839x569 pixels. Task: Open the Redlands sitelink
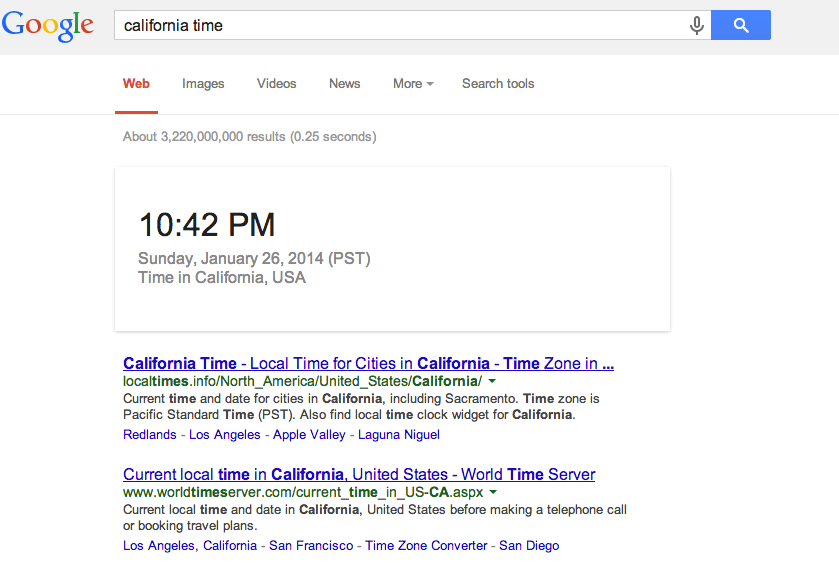point(150,435)
